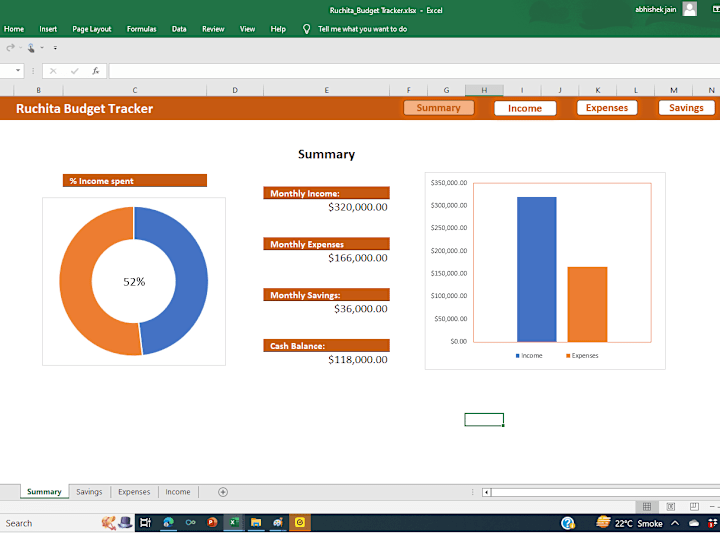
Task: Open the Data ribbon tab
Action: click(x=179, y=29)
